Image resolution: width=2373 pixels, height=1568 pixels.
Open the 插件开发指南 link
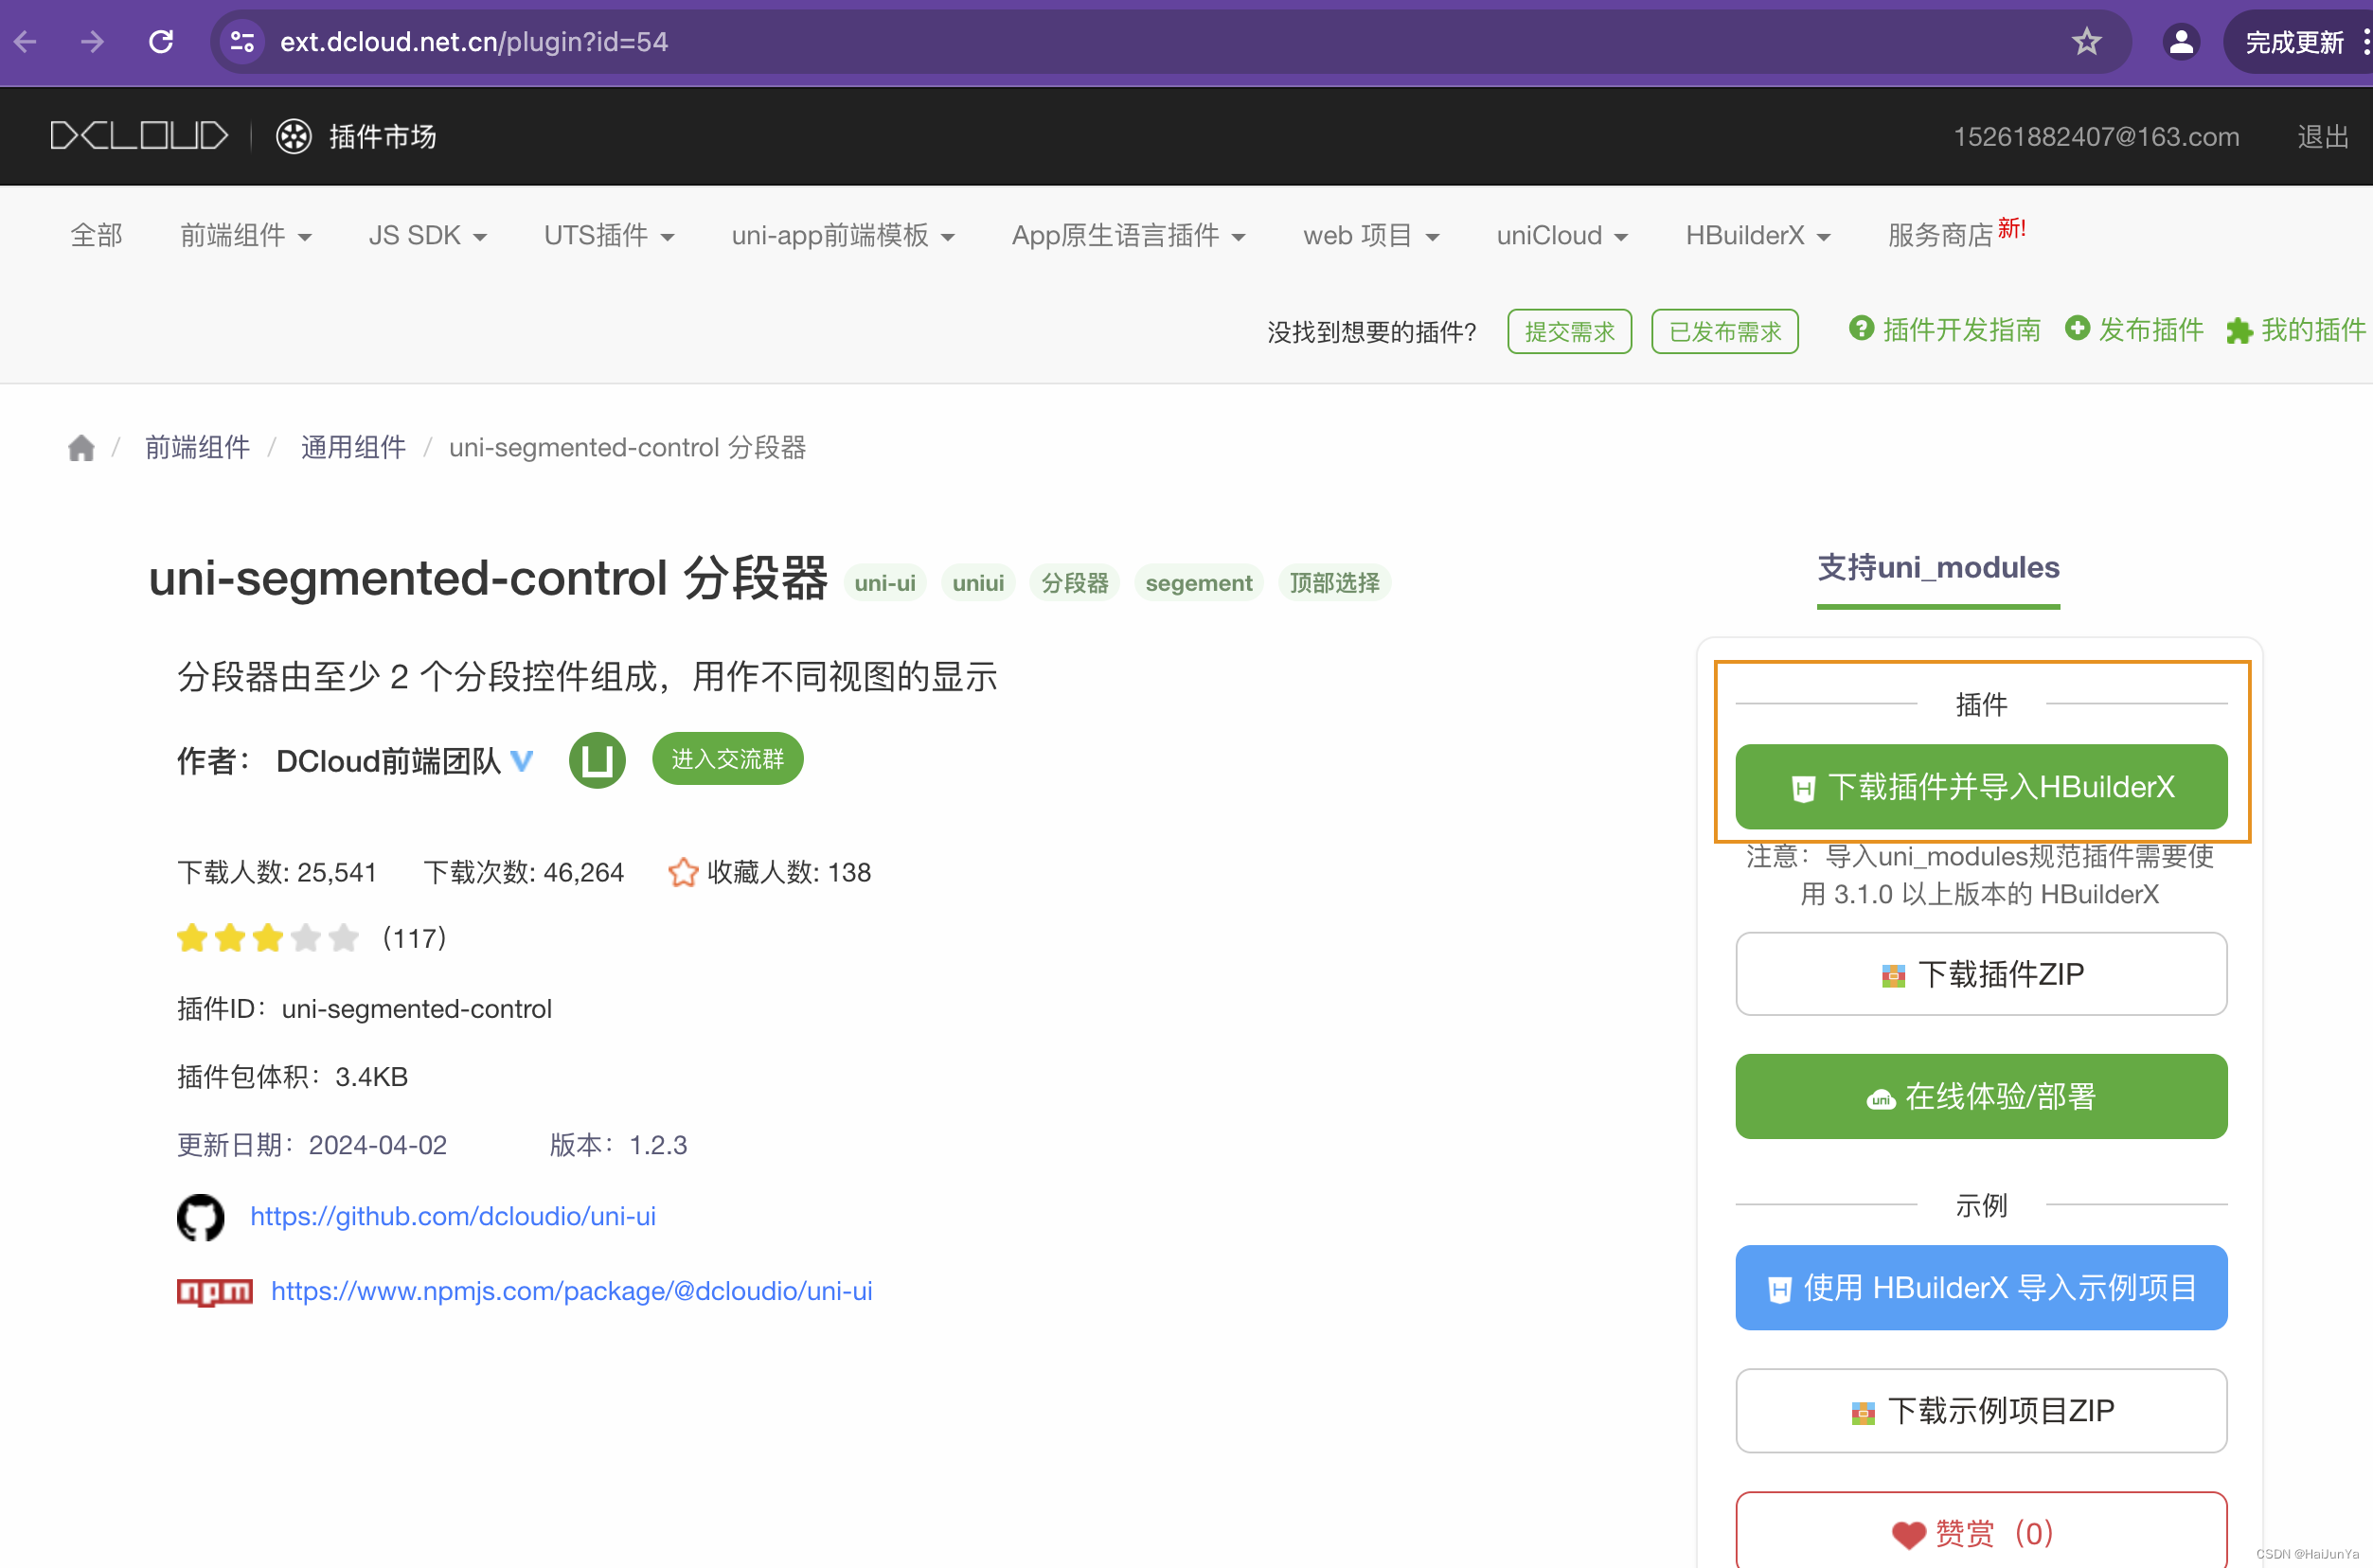[x=1961, y=329]
